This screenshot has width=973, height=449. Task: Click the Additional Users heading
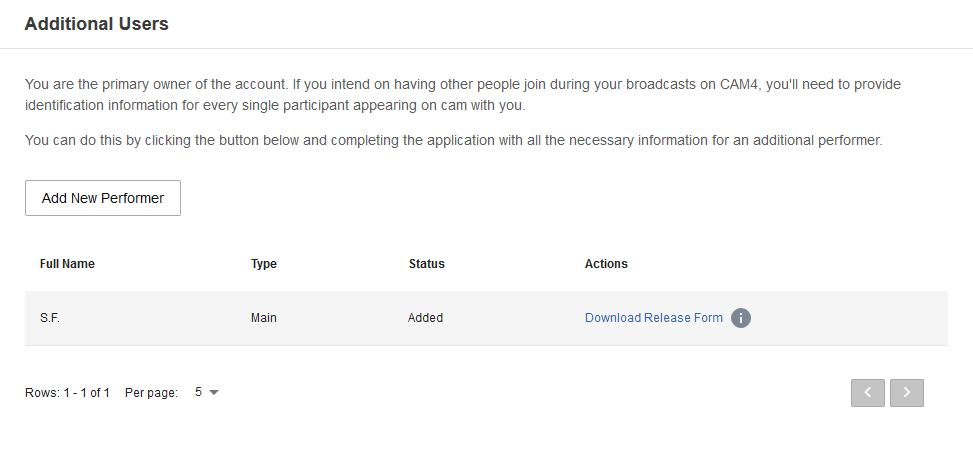(96, 24)
